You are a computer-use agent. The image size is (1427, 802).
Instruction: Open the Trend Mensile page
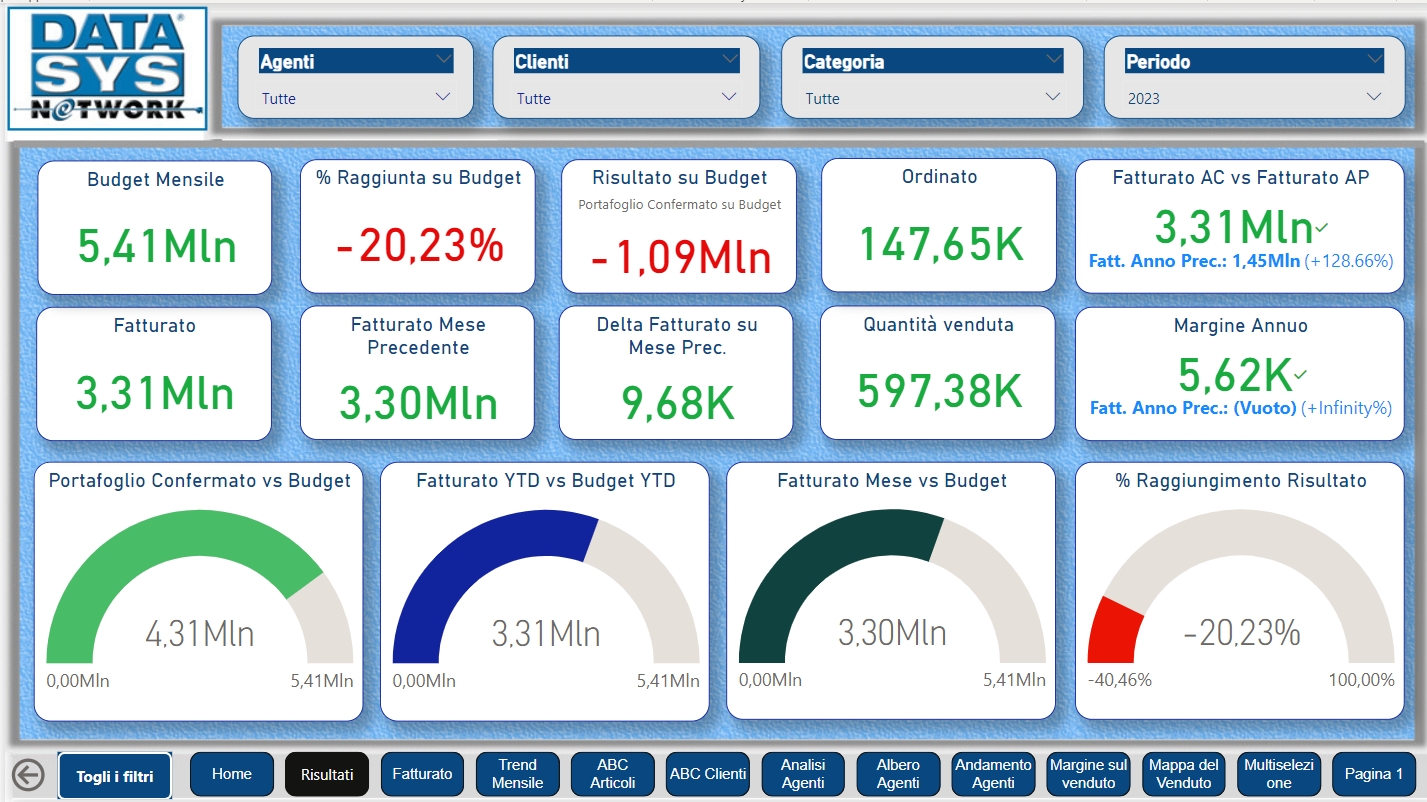pos(517,774)
